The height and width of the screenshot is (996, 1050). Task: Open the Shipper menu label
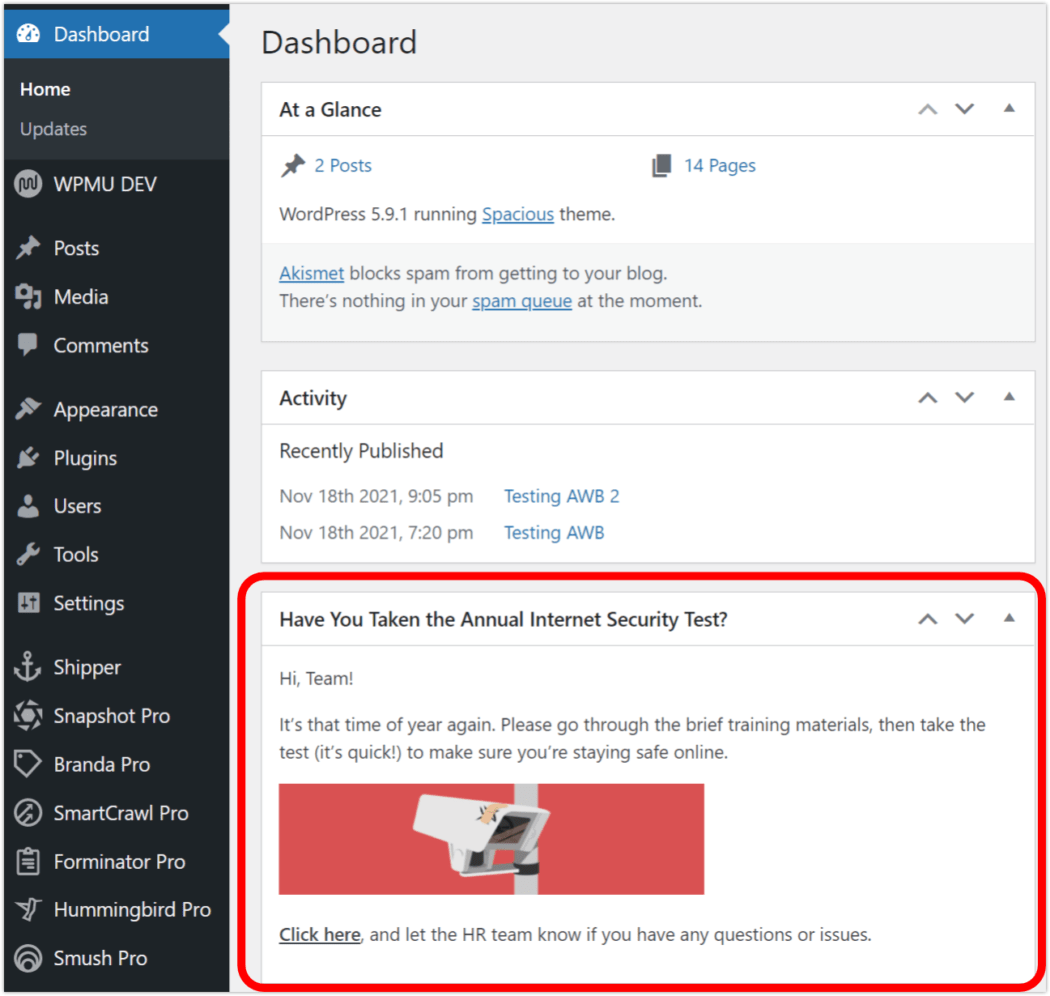[x=87, y=667]
